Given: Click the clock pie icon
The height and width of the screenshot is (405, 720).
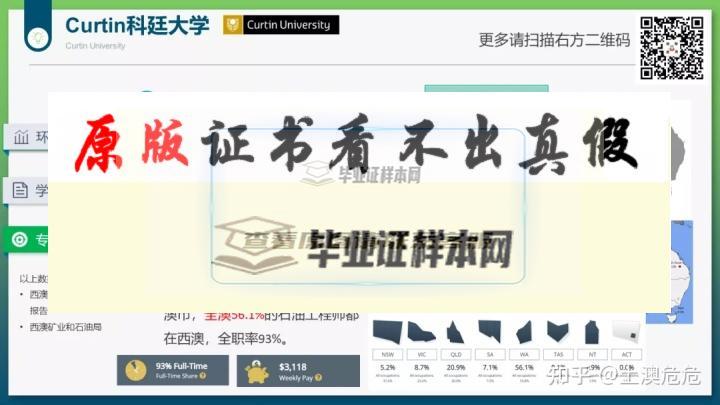Looking at the screenshot, I should tap(136, 370).
